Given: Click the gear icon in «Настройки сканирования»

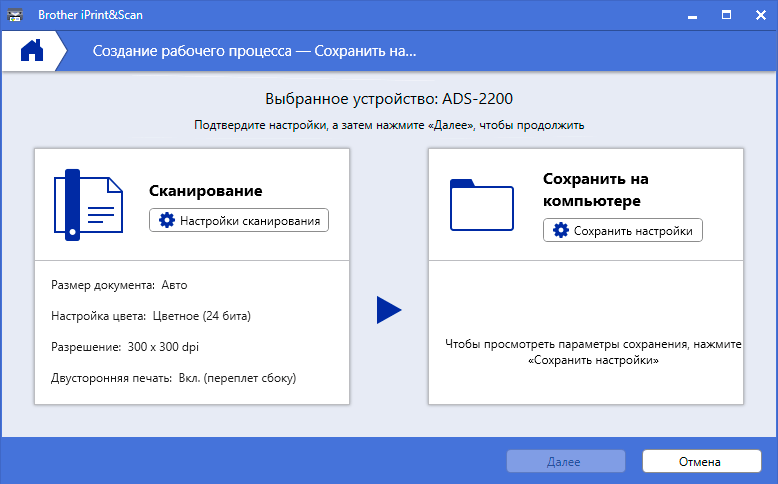Looking at the screenshot, I should (167, 221).
